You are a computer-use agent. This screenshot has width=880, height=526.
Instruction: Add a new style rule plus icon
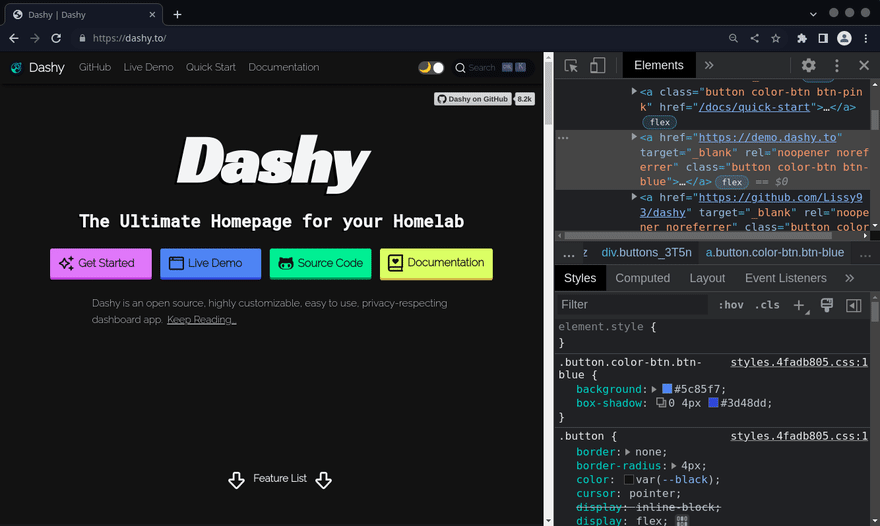click(799, 305)
